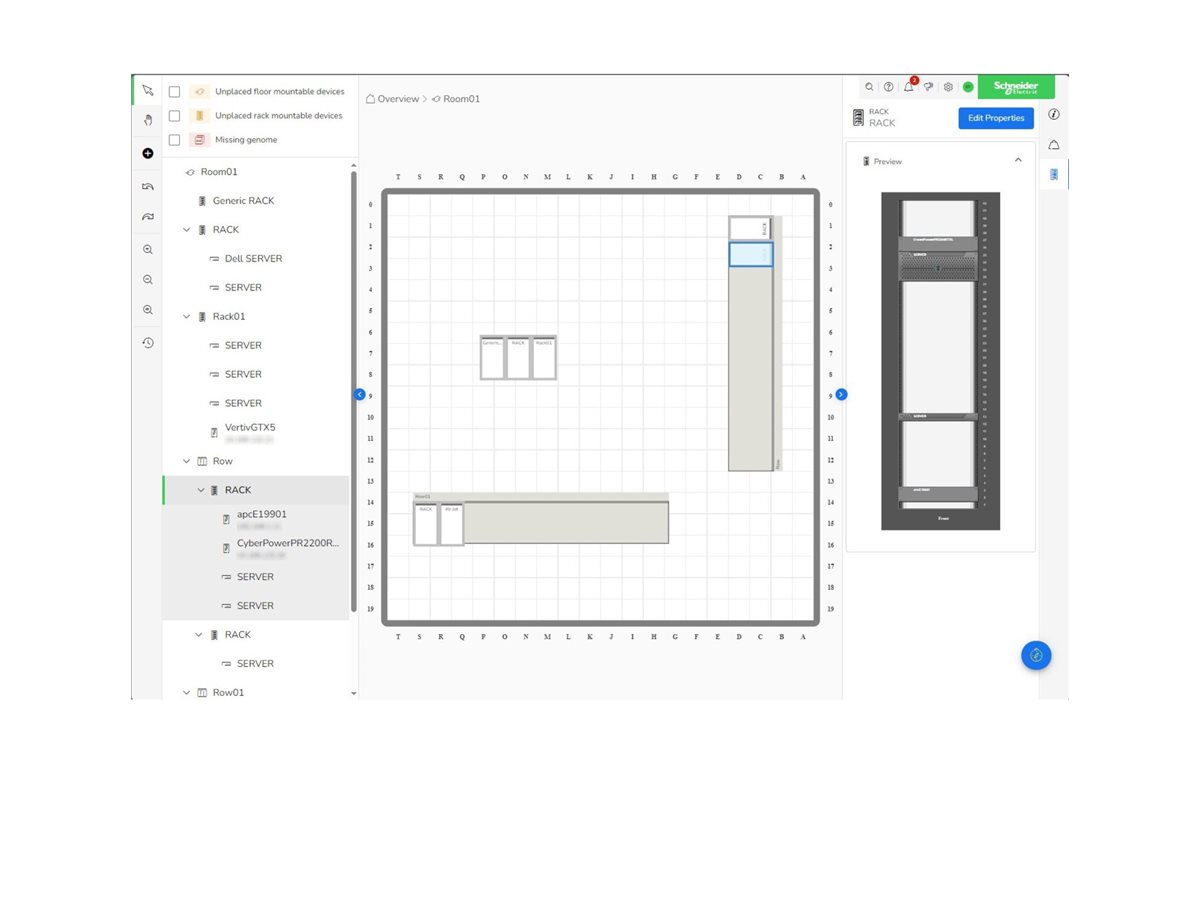Open the history panel icon
The width and height of the screenshot is (1200, 900).
147,343
